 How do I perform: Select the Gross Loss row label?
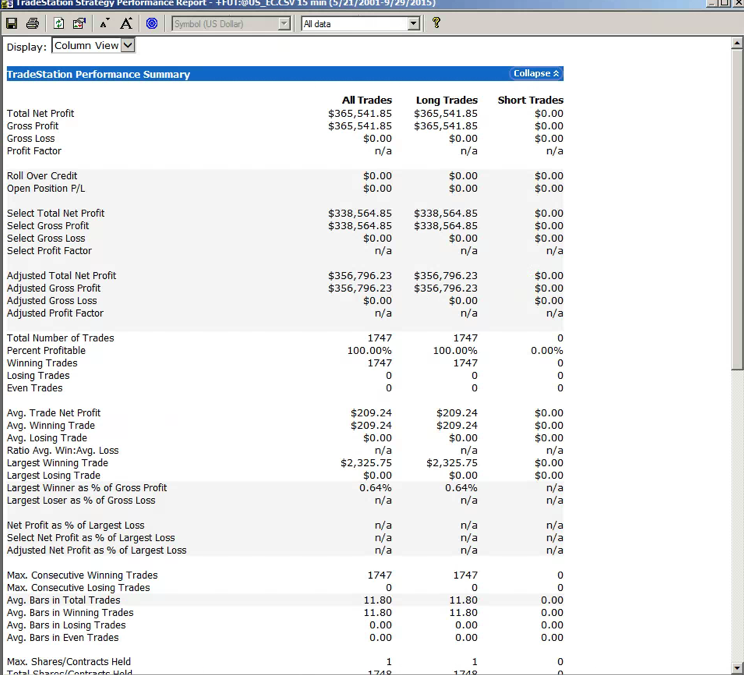point(31,139)
